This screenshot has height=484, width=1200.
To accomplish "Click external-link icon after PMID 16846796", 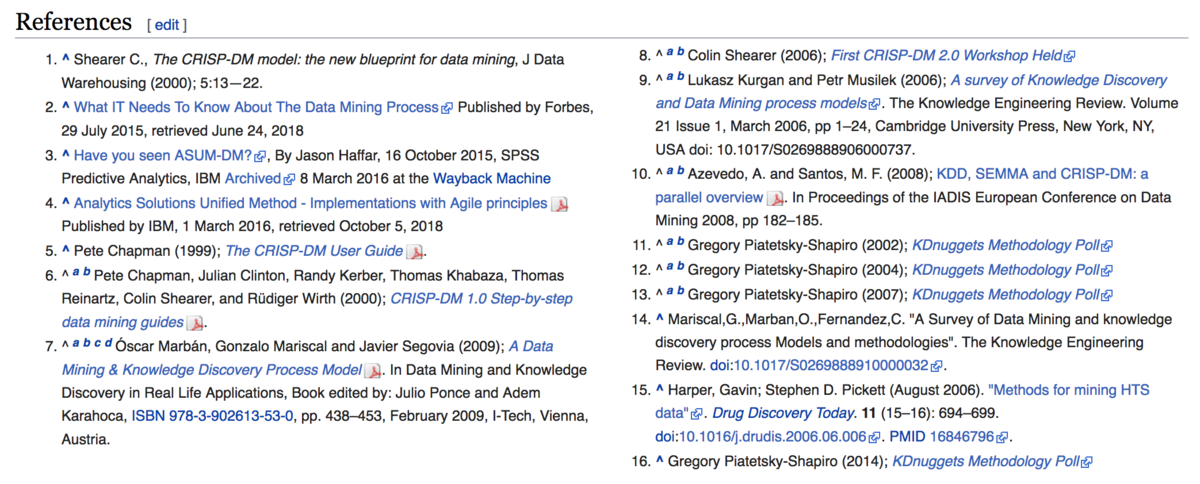I will [x=1003, y=438].
